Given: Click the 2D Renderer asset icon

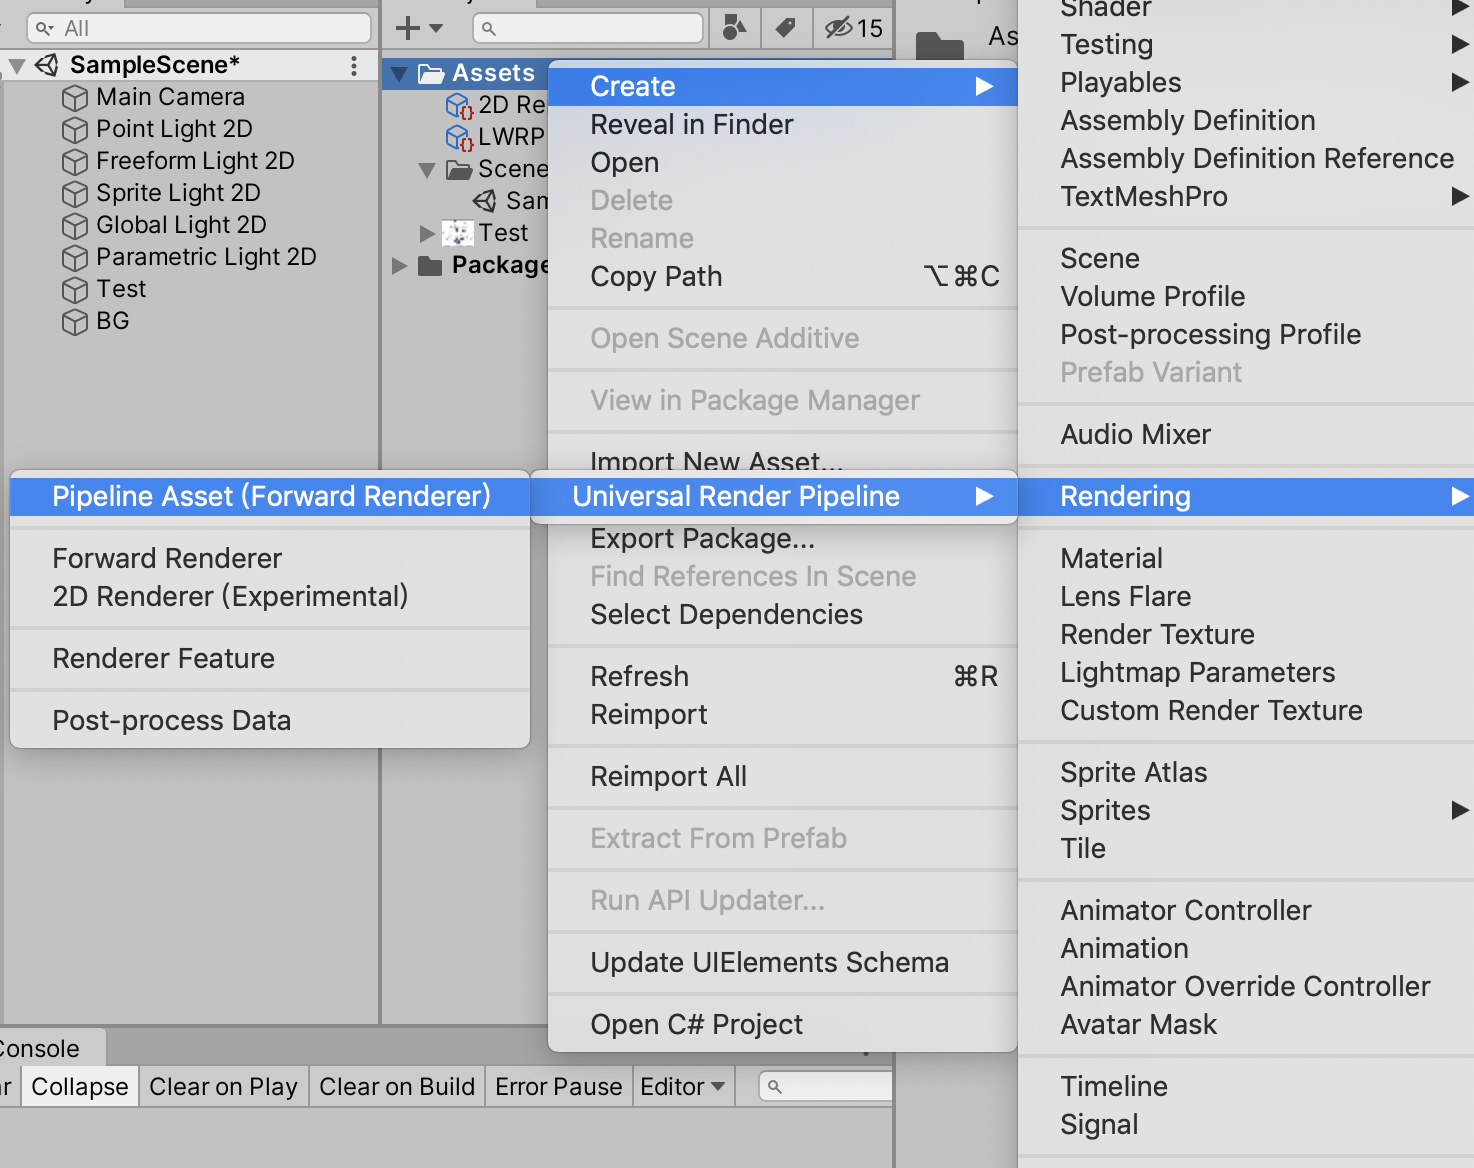Looking at the screenshot, I should [x=459, y=105].
